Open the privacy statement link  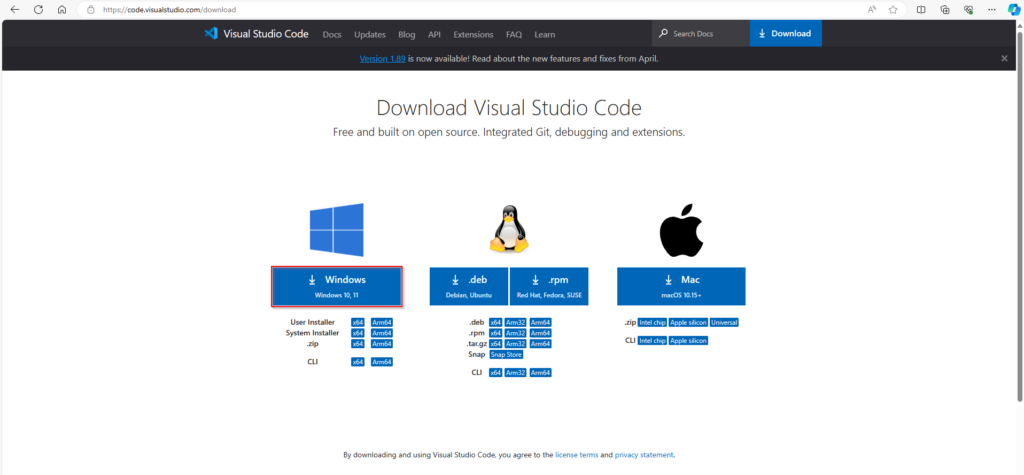644,455
